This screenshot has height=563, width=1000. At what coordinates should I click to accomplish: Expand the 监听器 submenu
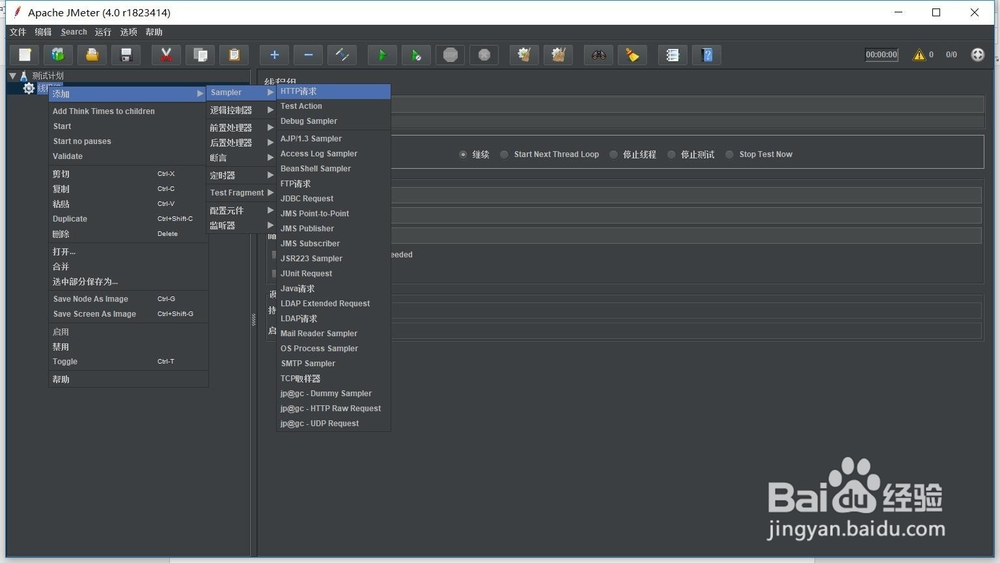click(x=242, y=226)
